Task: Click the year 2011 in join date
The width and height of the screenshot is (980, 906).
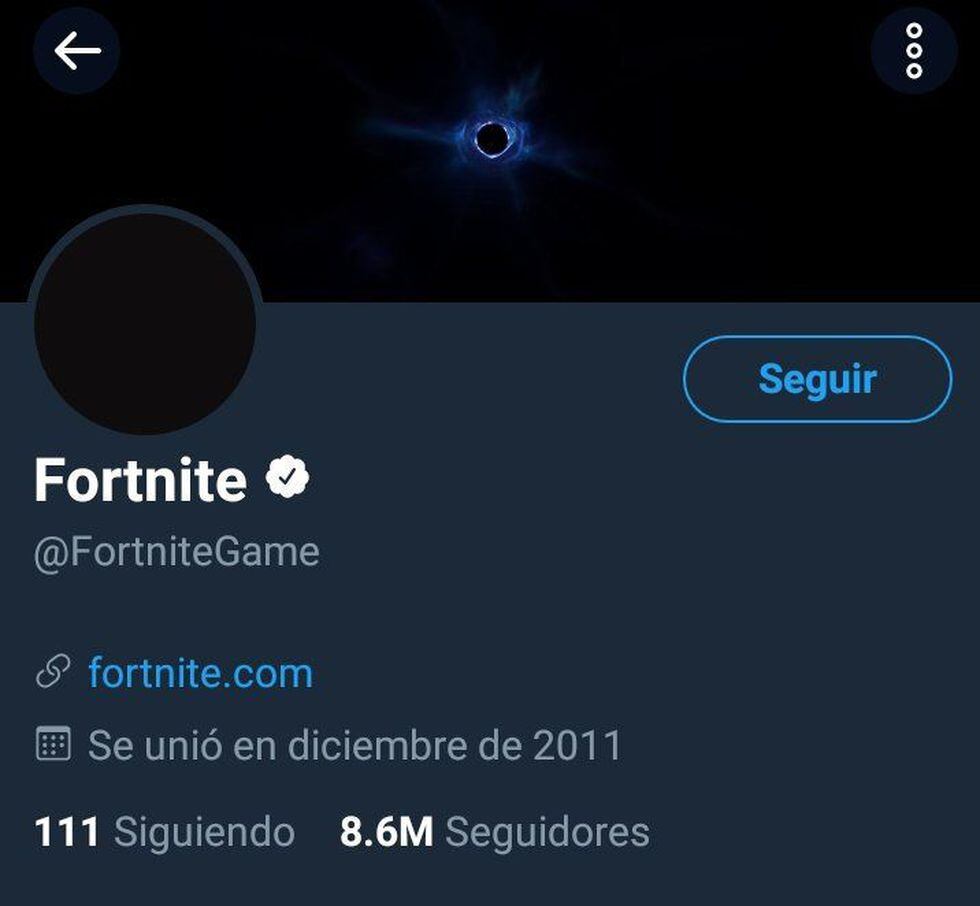Action: pyautogui.click(x=577, y=745)
